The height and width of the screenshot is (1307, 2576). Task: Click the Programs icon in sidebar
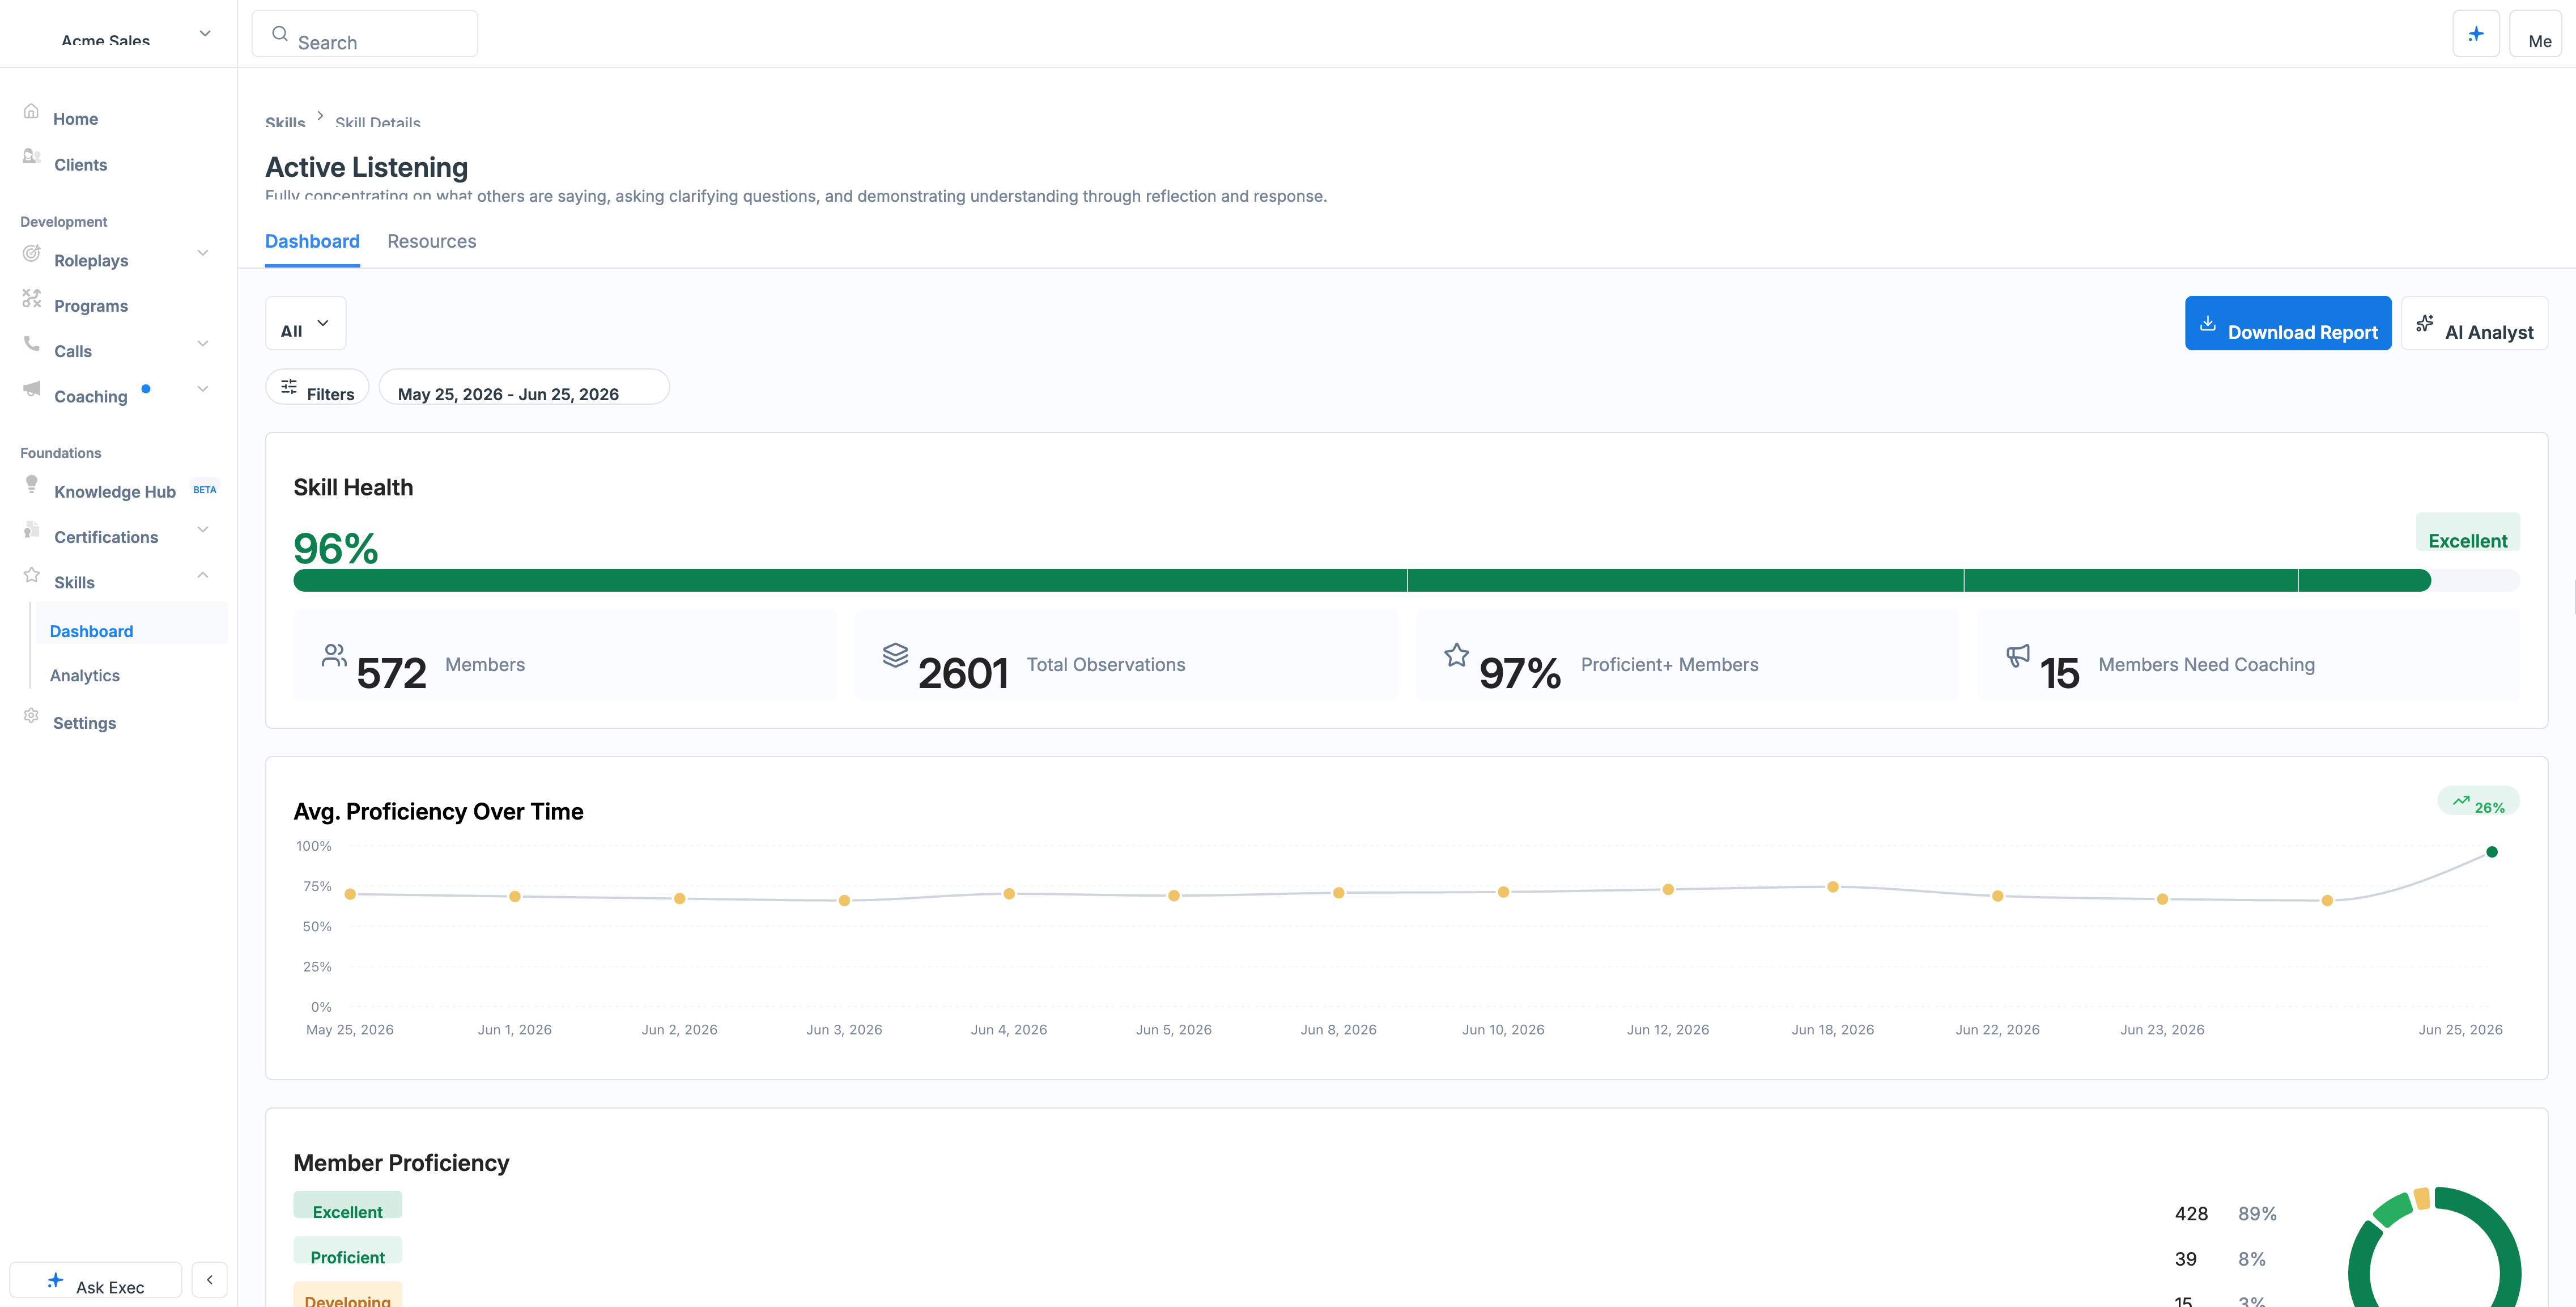31,298
